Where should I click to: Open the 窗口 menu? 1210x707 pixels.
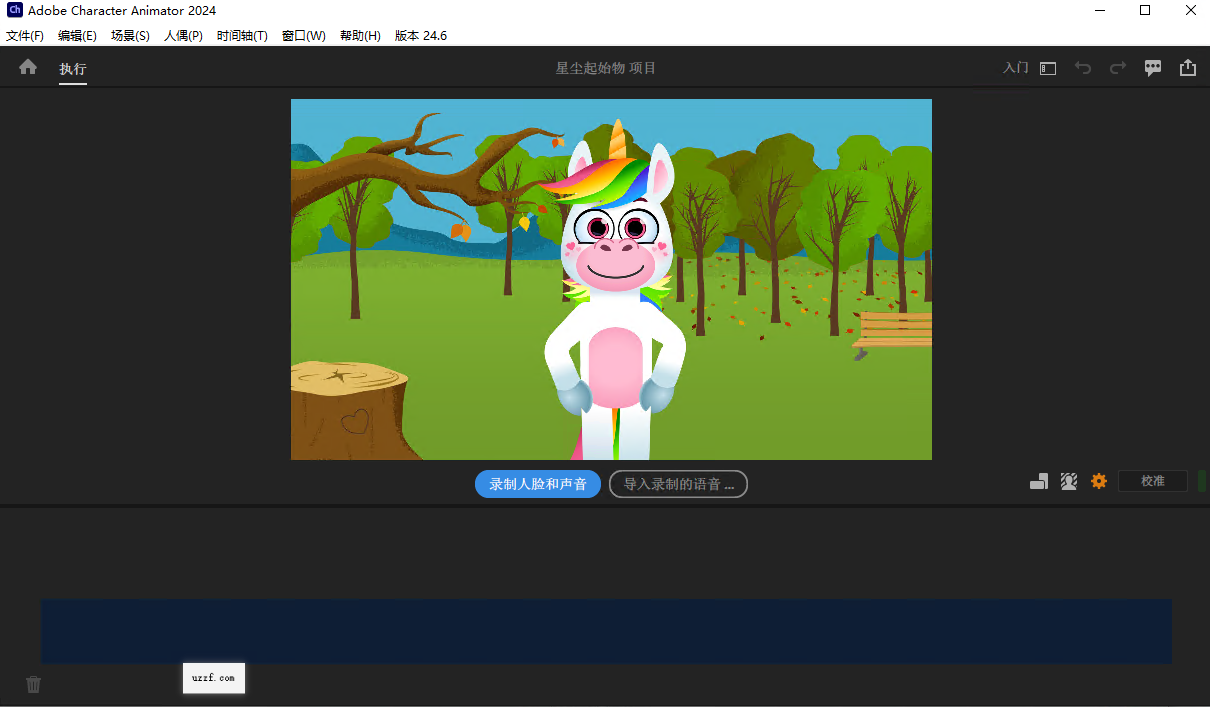pyautogui.click(x=303, y=35)
